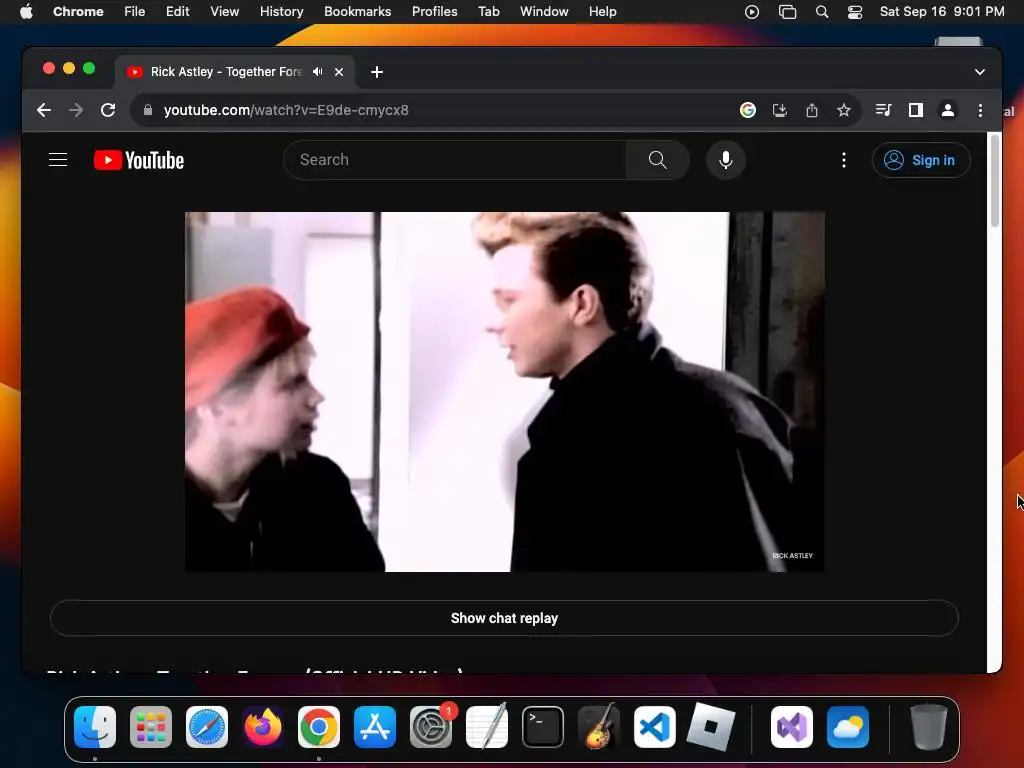Click Show chat replay button
This screenshot has height=768, width=1024.
click(x=504, y=618)
